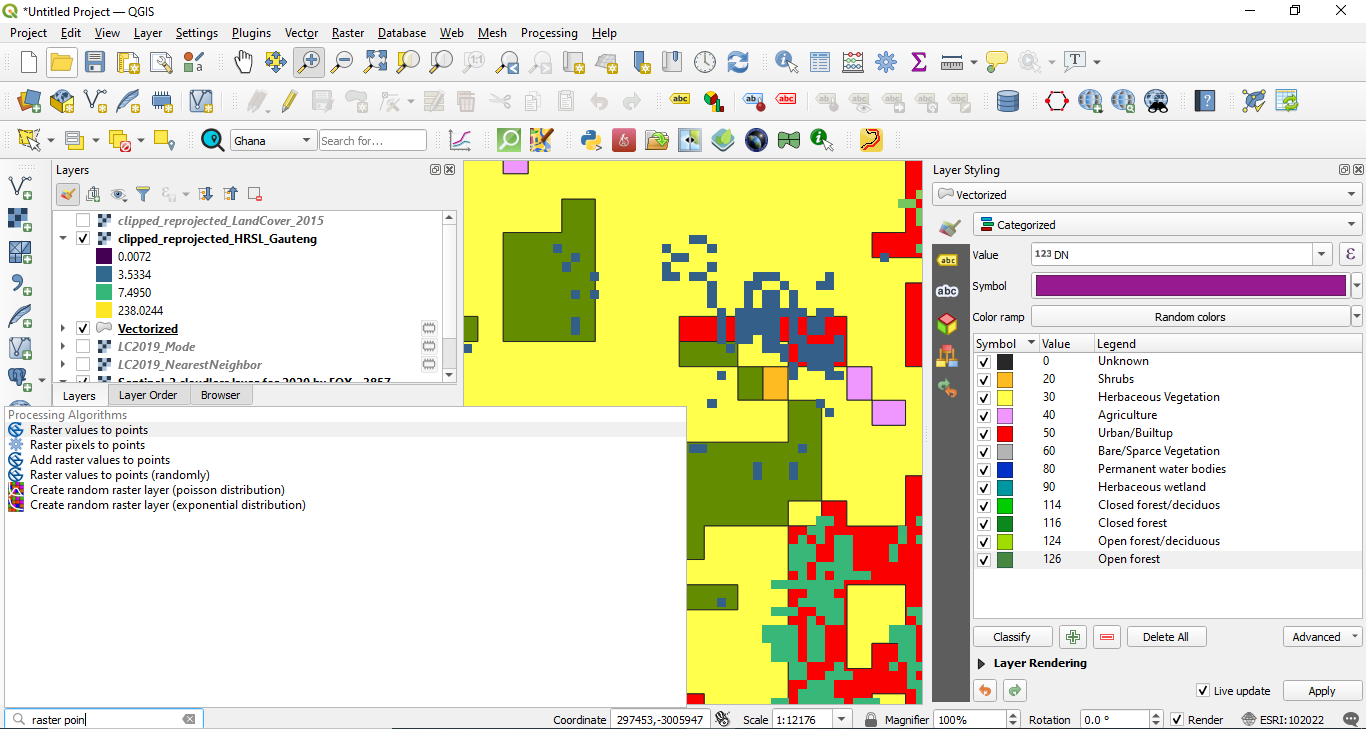Click the Coordinate input field

[660, 720]
